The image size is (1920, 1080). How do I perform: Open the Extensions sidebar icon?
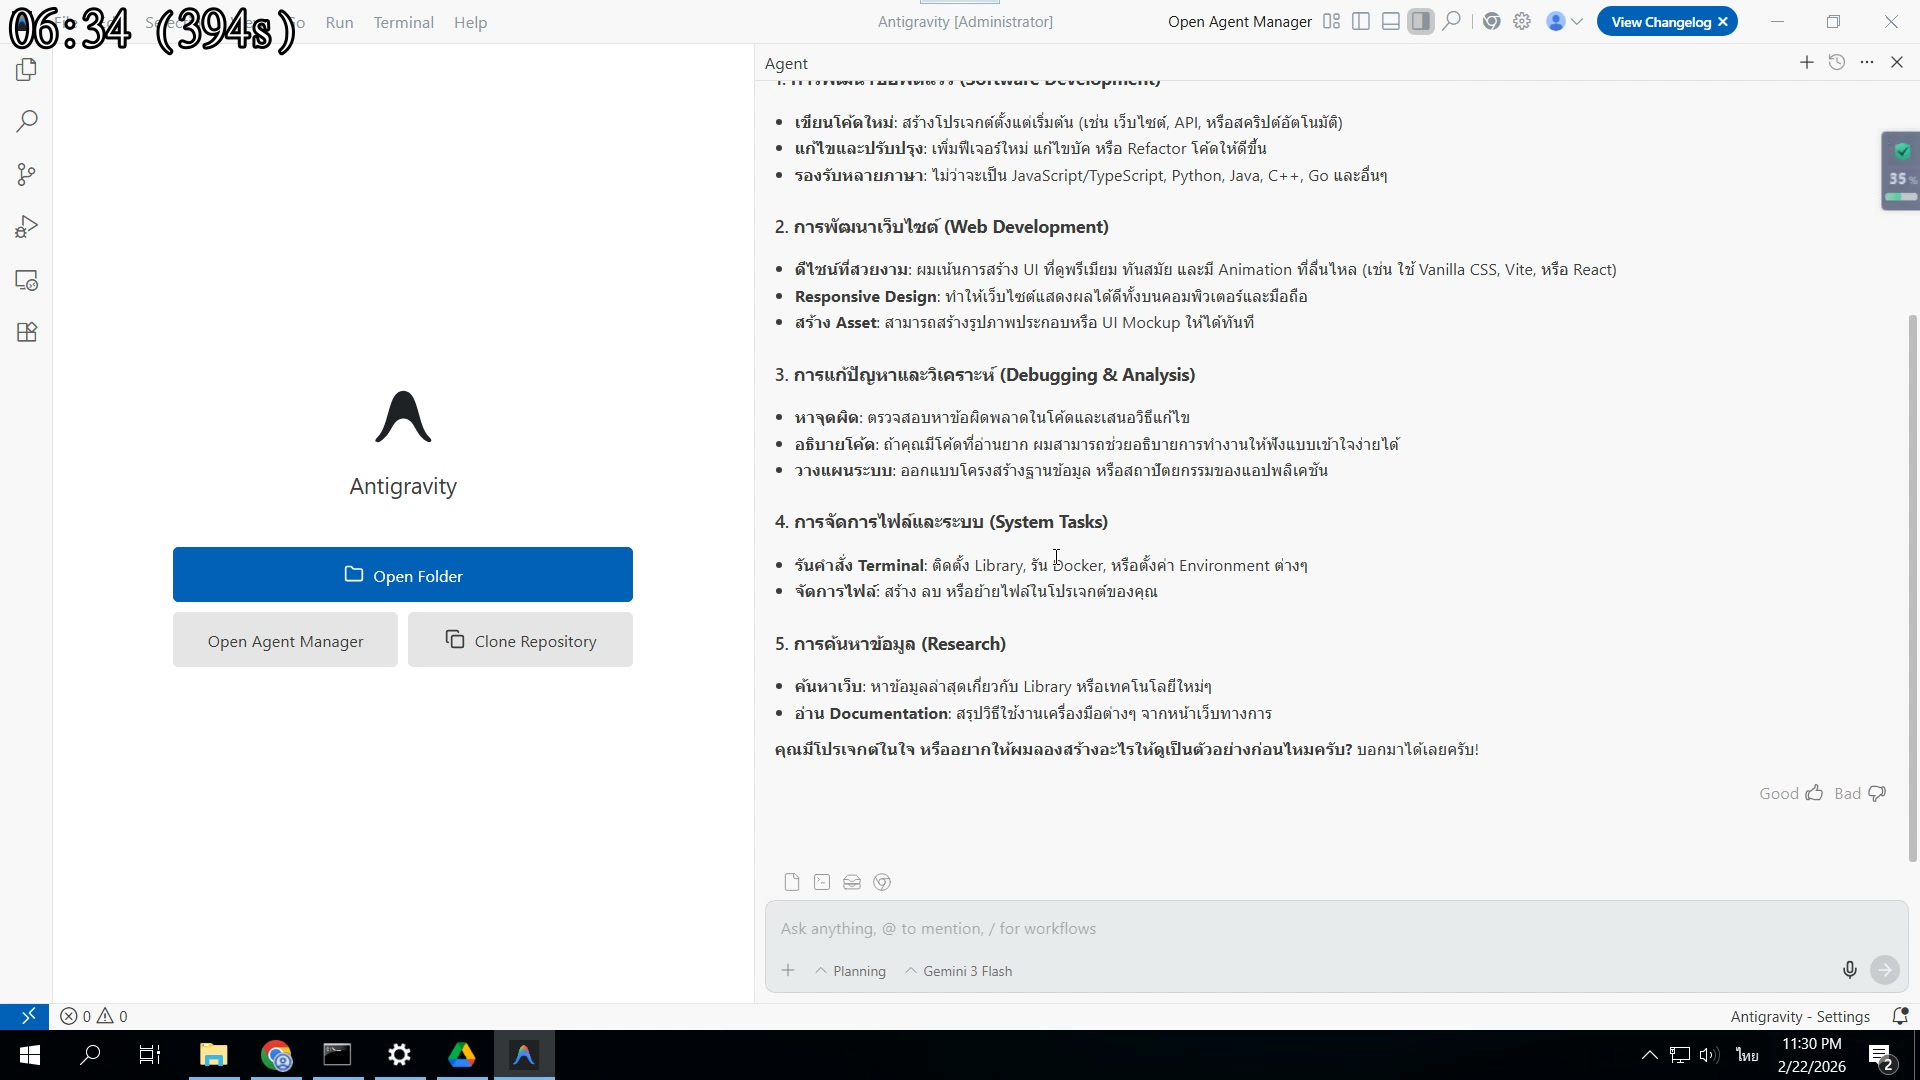tap(27, 333)
